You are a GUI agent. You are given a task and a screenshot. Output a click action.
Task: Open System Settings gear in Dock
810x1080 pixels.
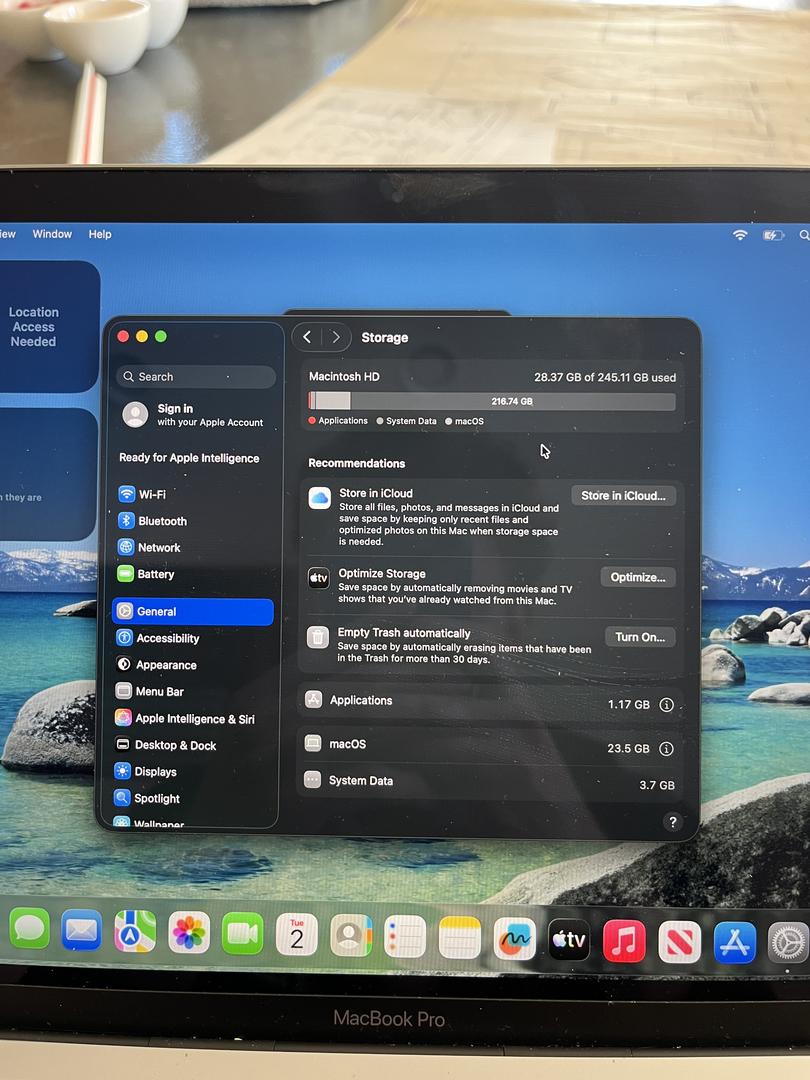[788, 943]
